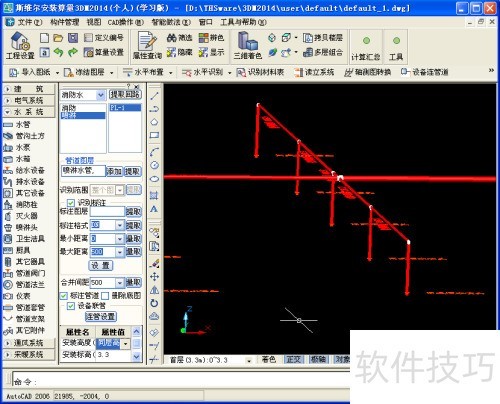Click the undo arrow icon in toolbar
The height and width of the screenshot is (404, 500).
coord(59,52)
